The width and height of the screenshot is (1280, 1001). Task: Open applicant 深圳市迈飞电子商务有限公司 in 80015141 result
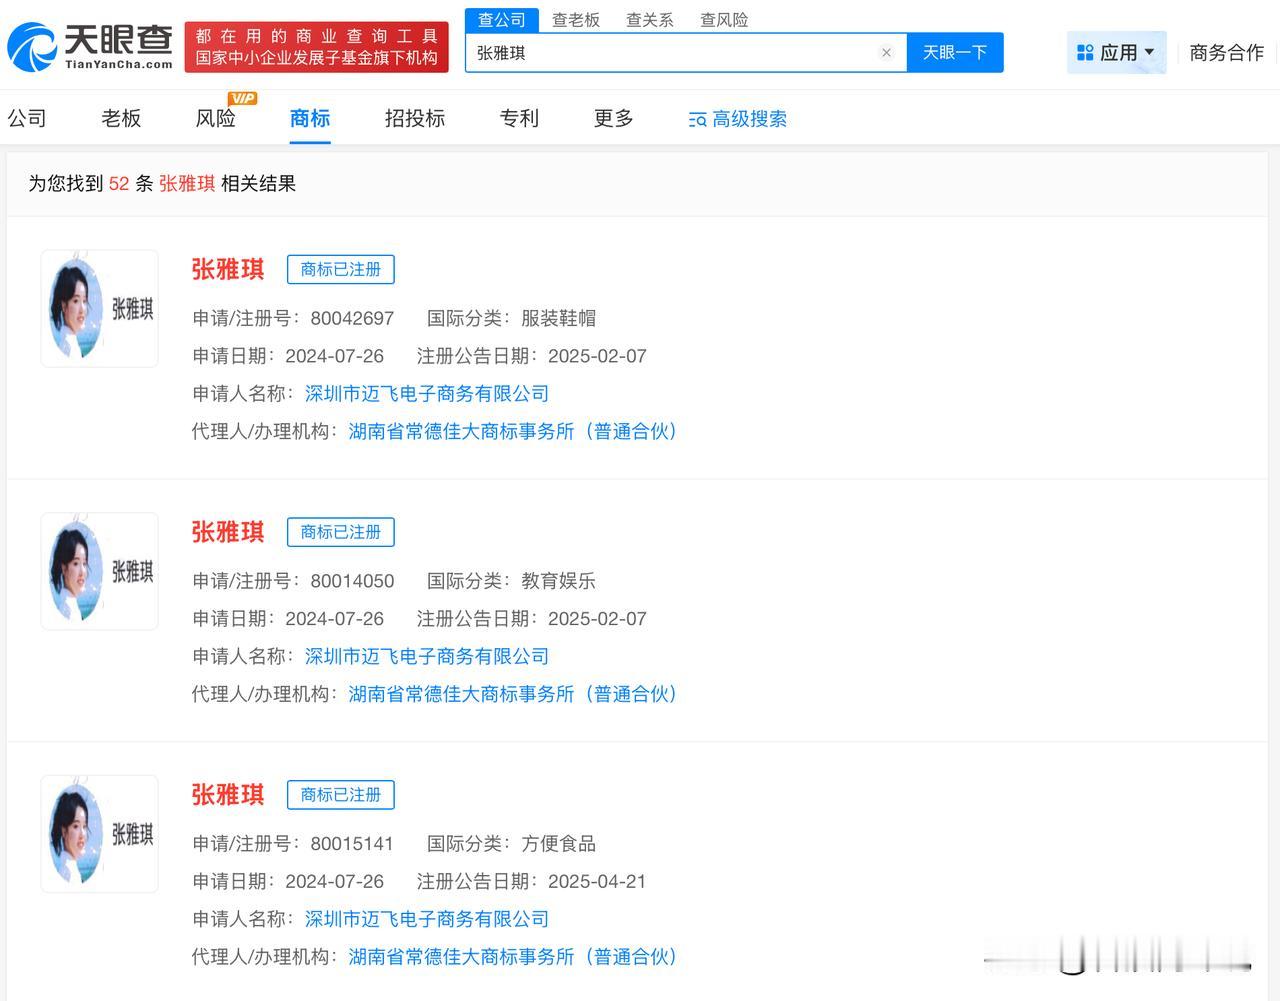(427, 919)
